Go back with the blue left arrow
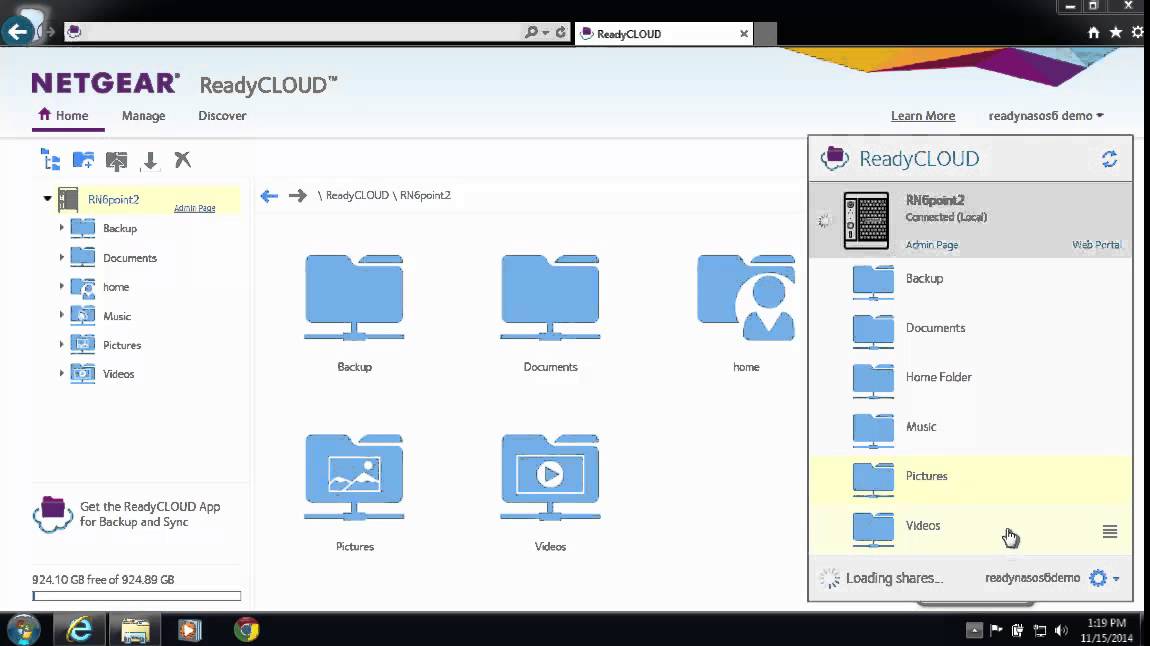 269,196
